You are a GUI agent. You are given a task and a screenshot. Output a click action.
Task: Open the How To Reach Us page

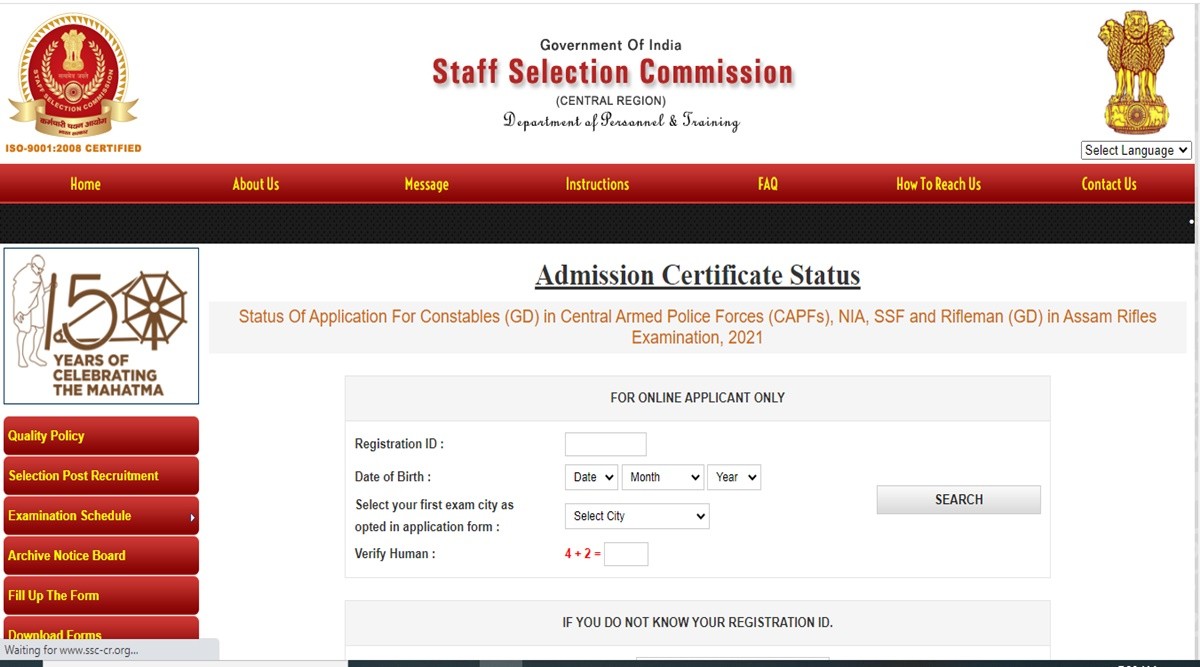click(938, 184)
